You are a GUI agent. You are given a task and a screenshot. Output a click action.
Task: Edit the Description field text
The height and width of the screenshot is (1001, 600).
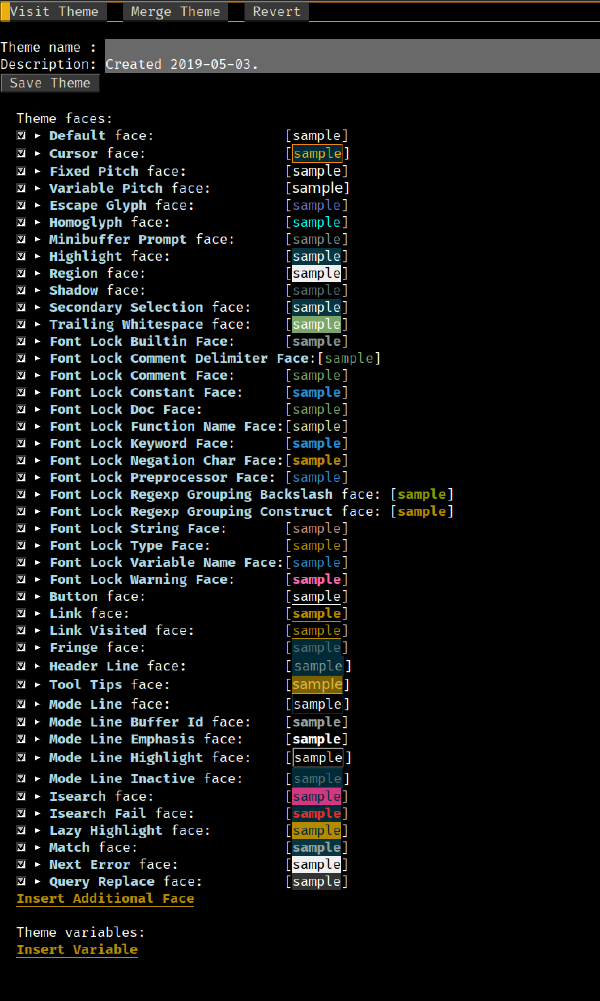pos(352,64)
